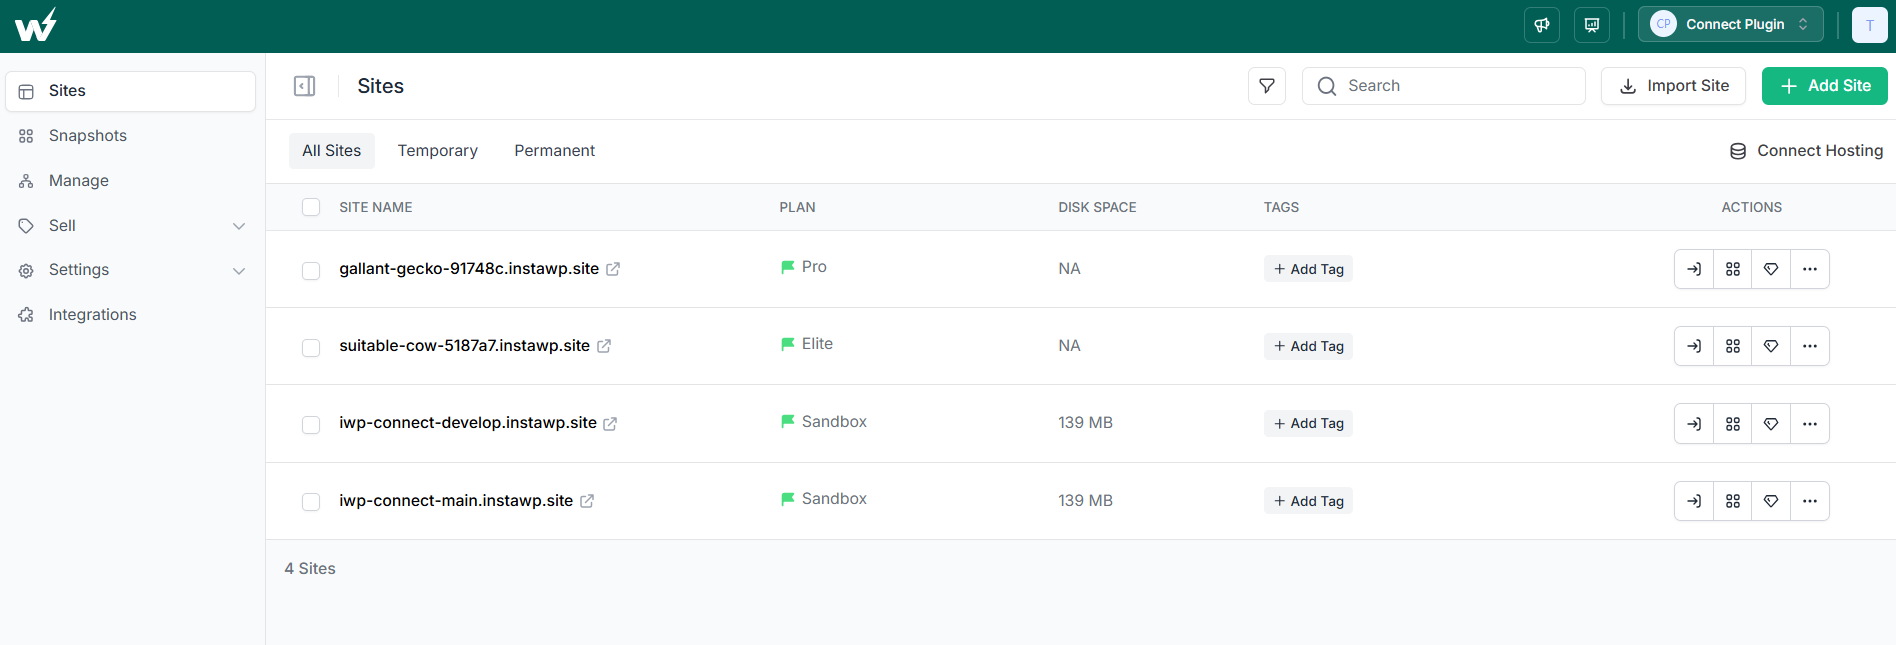Click Connect Hosting
Screen dimensions: 1896x645
1806,151
